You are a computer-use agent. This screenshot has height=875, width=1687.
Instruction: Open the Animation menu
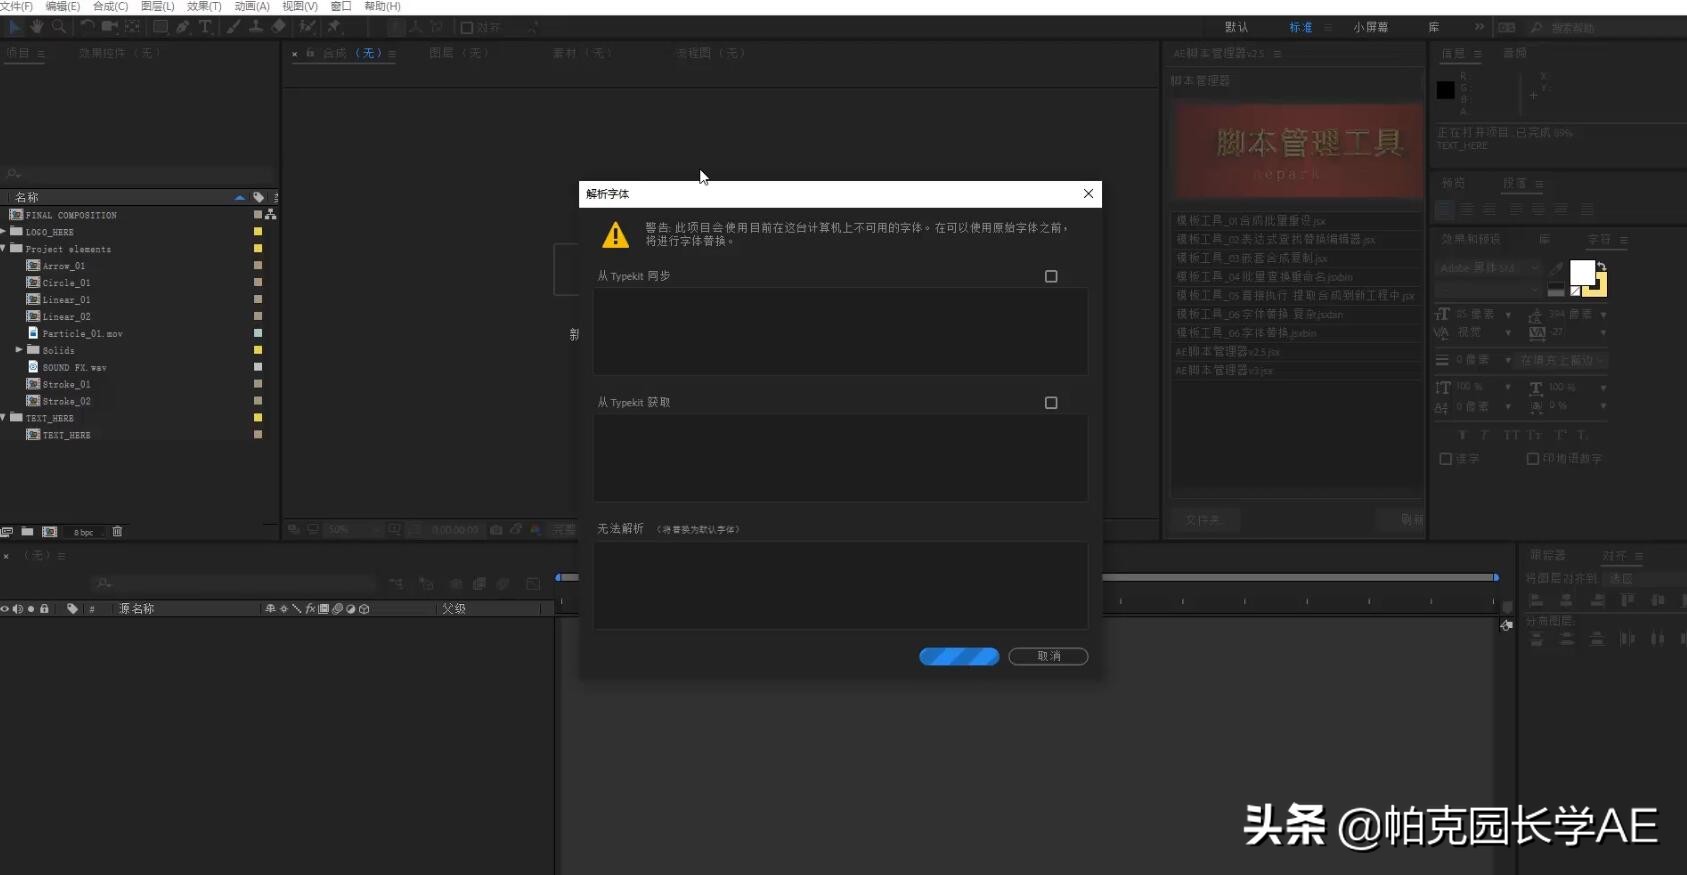click(252, 6)
